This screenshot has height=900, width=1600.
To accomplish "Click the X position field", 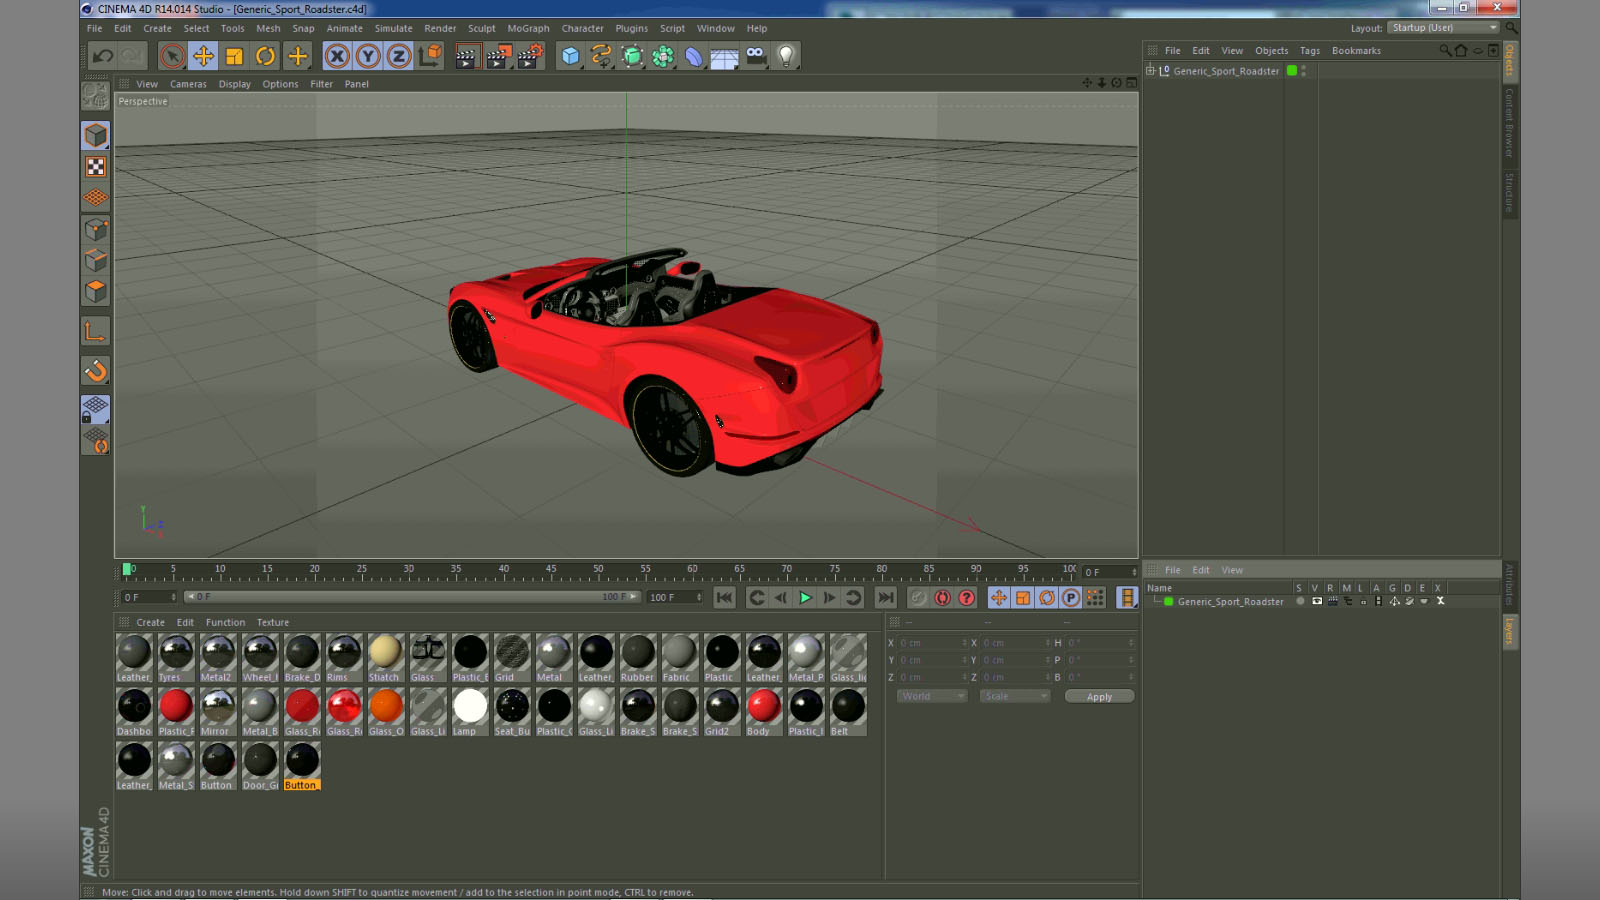I will [933, 643].
